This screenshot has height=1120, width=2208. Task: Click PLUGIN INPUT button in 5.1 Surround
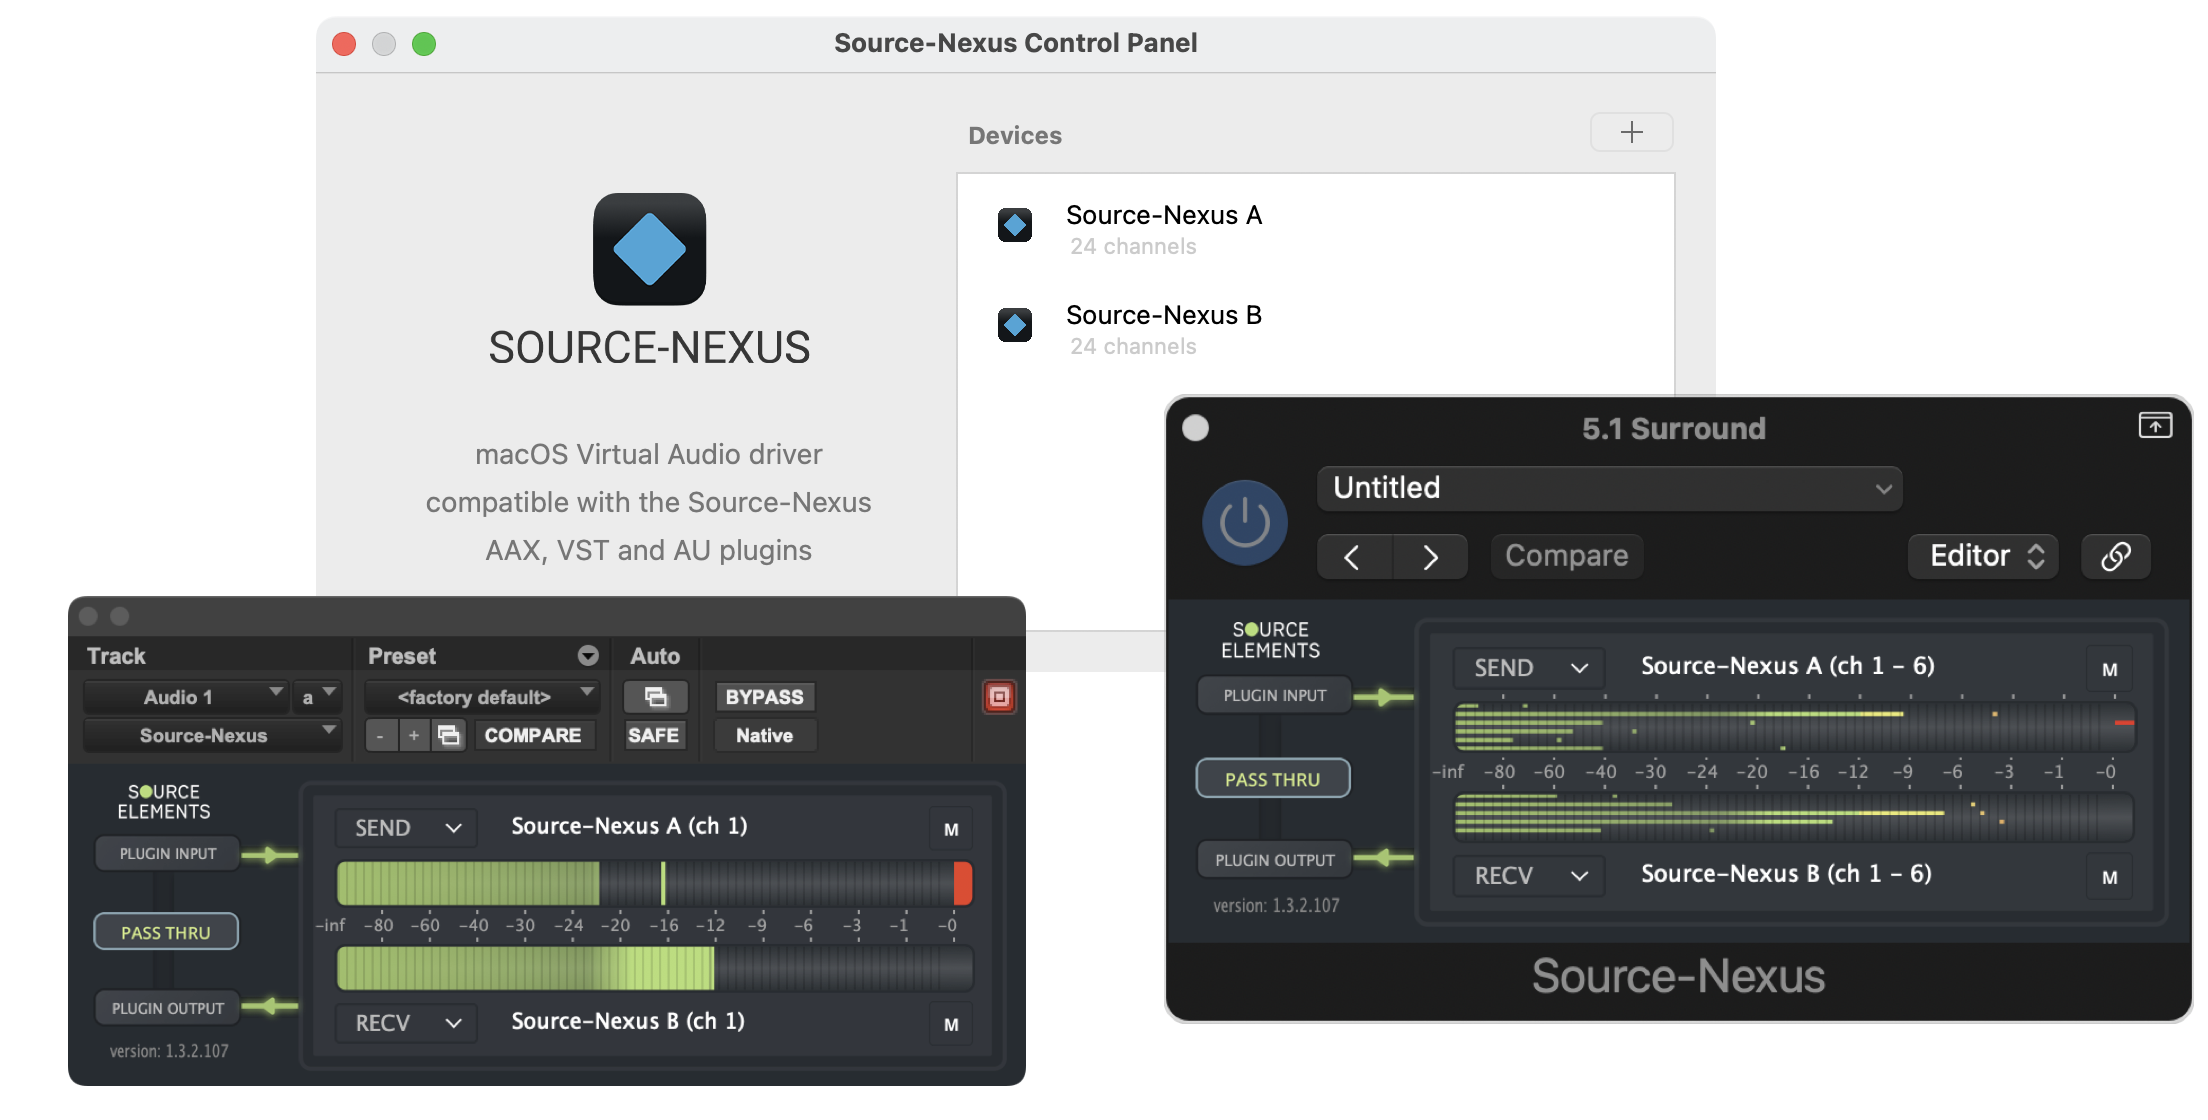pyautogui.click(x=1275, y=695)
